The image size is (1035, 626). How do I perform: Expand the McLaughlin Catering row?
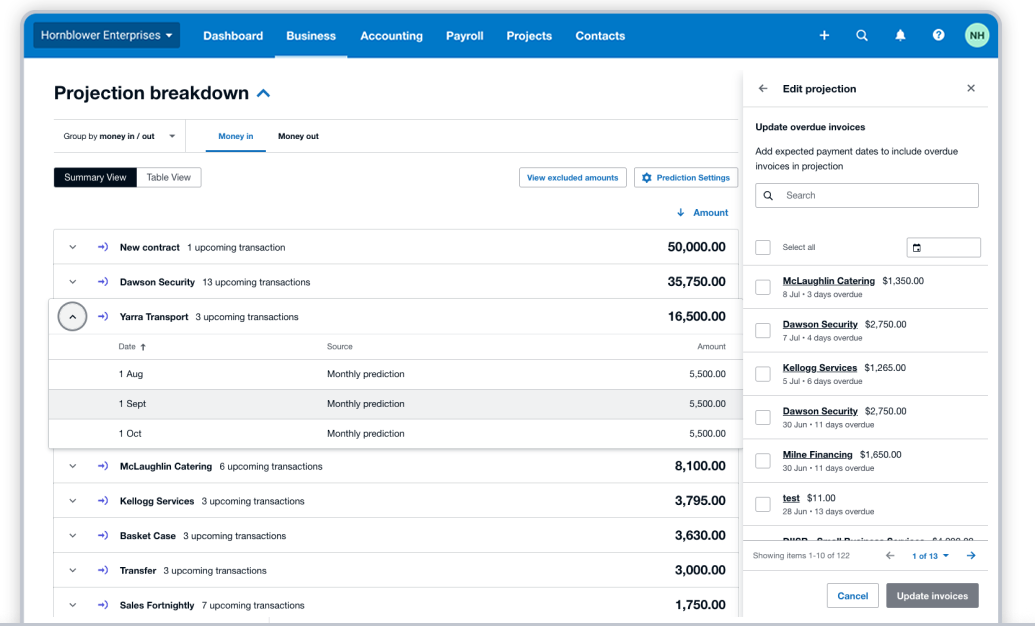(73, 466)
